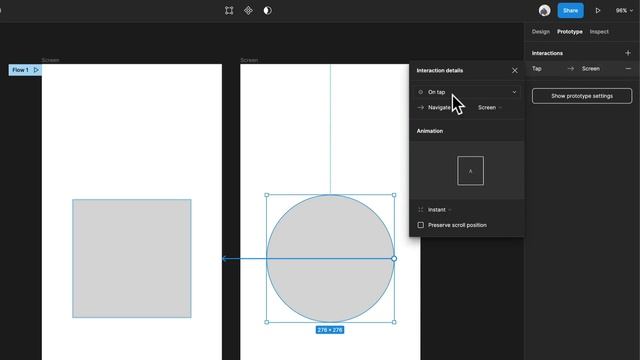Click the component diamond icon in toolbar

pyautogui.click(x=248, y=11)
